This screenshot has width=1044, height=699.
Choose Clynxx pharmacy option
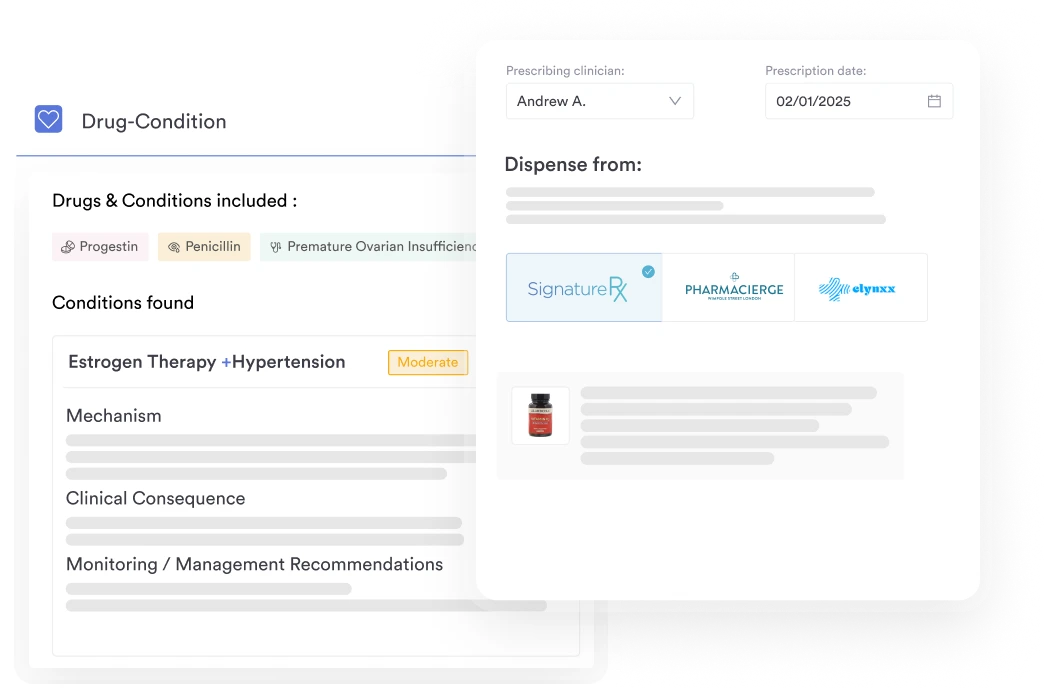[x=861, y=288]
